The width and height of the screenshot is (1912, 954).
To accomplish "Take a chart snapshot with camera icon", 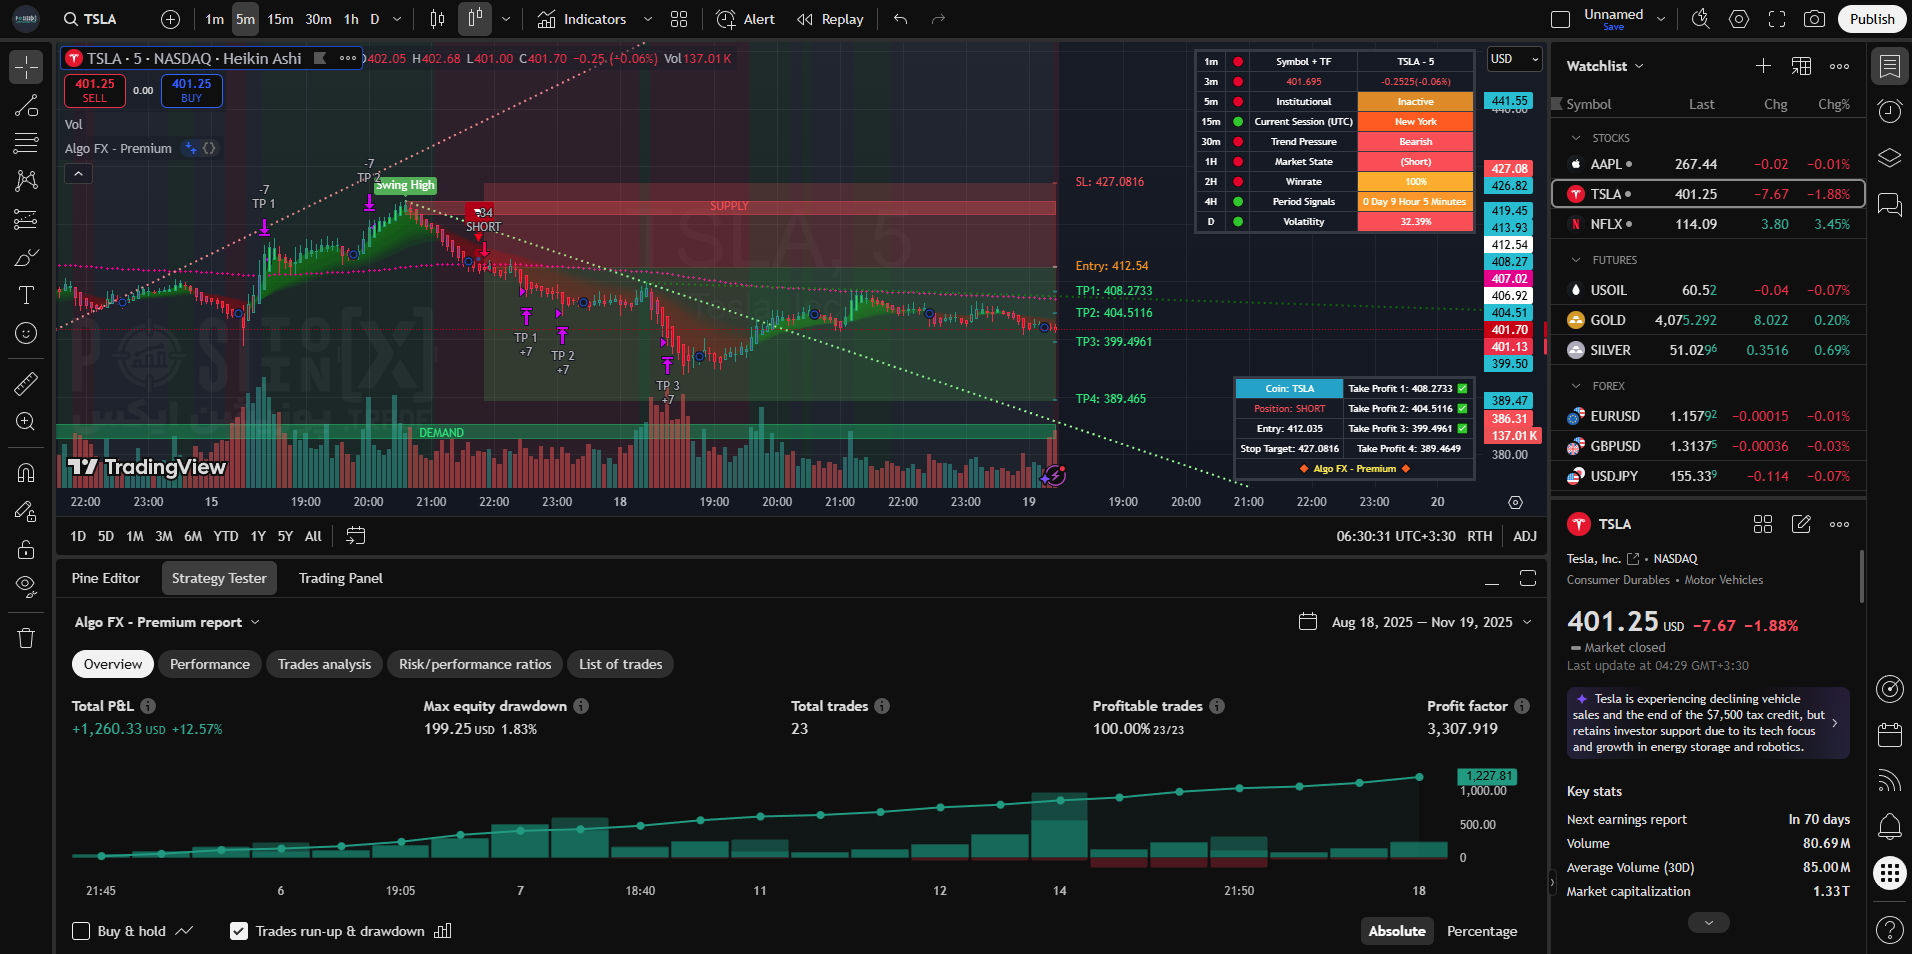I will (1814, 19).
